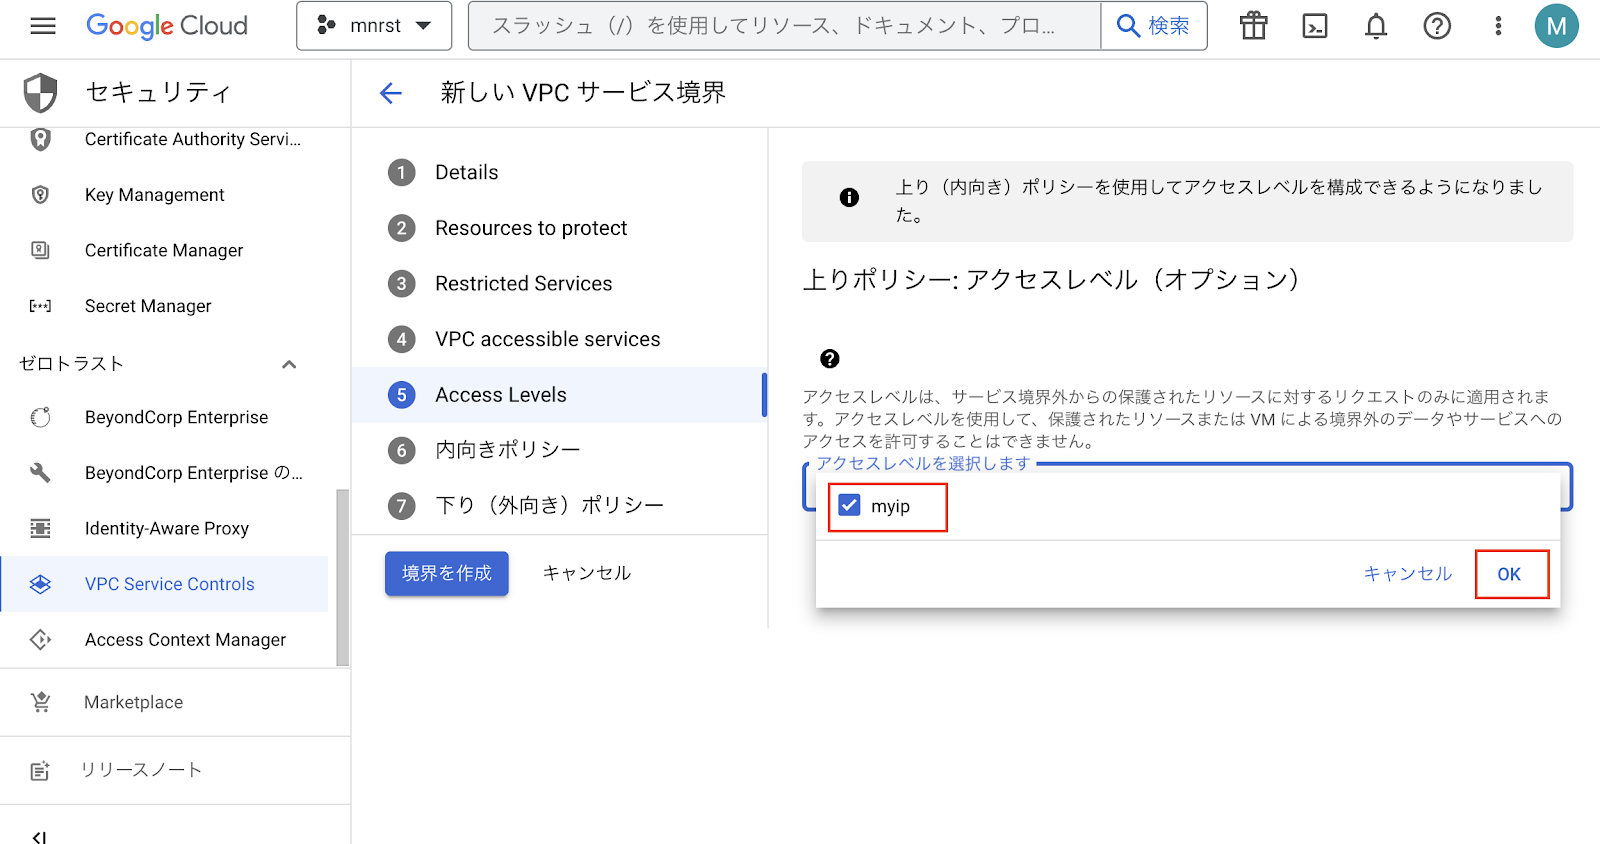The image size is (1600, 844).
Task: Click the resource search input field
Action: pyautogui.click(x=784, y=26)
